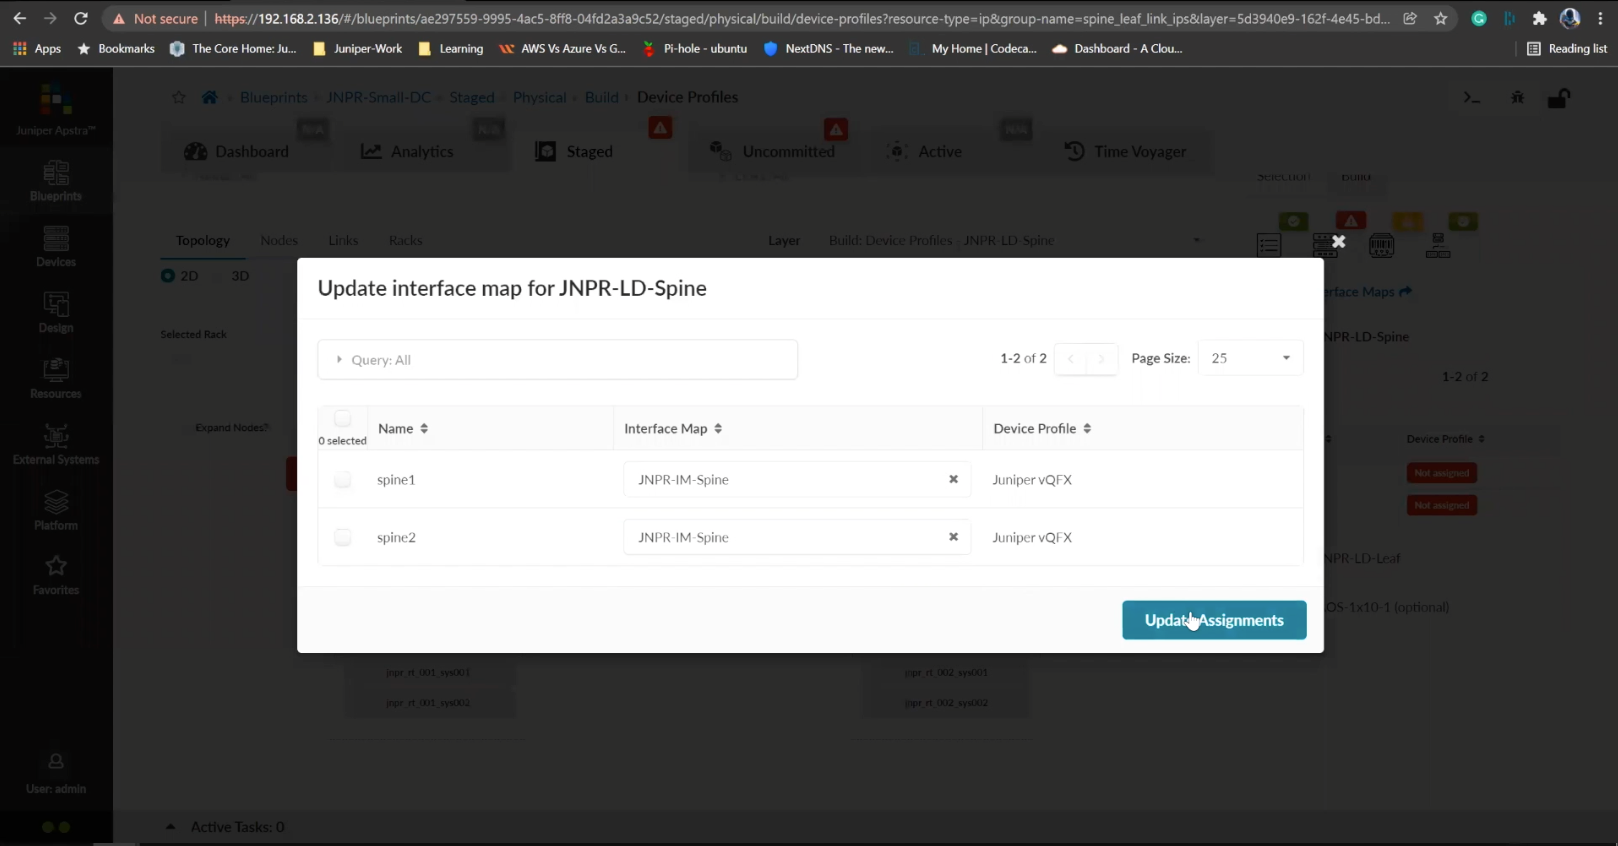Check the spine2 row checkbox
The height and width of the screenshot is (846, 1618).
(x=343, y=537)
